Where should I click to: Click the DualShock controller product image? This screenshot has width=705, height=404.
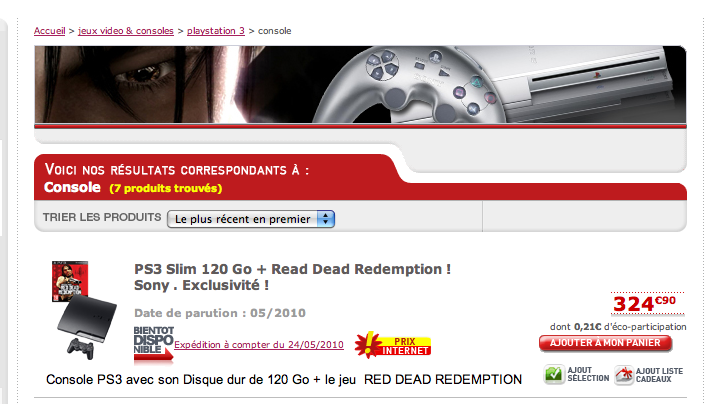coord(80,348)
